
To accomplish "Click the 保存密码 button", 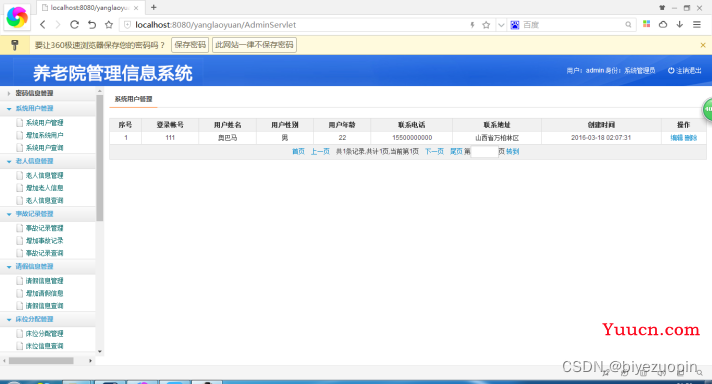I will tap(190, 45).
